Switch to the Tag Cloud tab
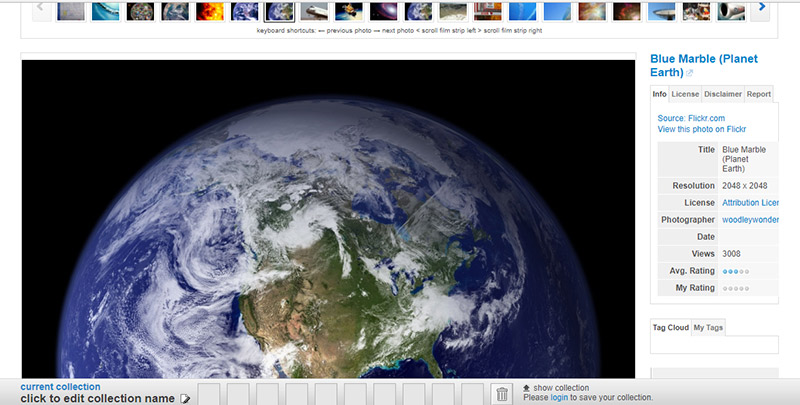 (670, 327)
